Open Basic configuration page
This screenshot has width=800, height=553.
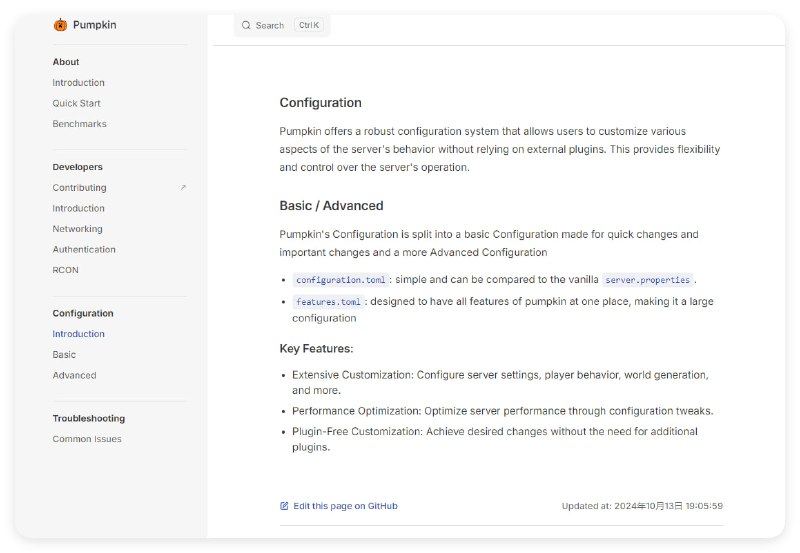point(64,355)
